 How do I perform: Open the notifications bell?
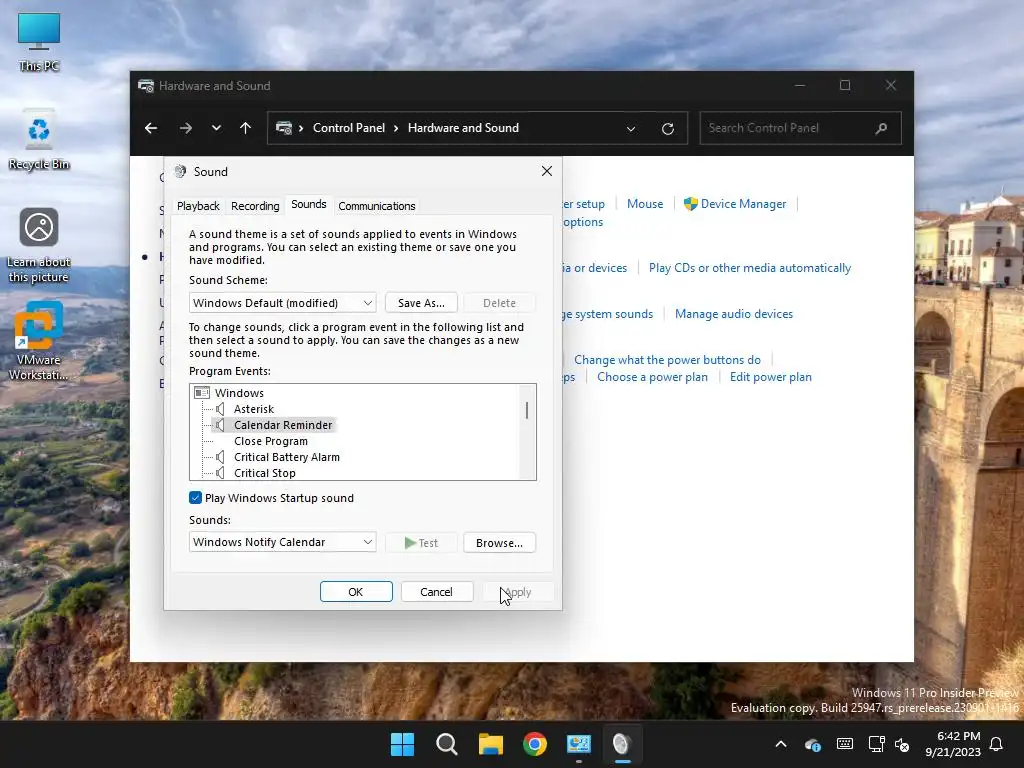(x=997, y=744)
